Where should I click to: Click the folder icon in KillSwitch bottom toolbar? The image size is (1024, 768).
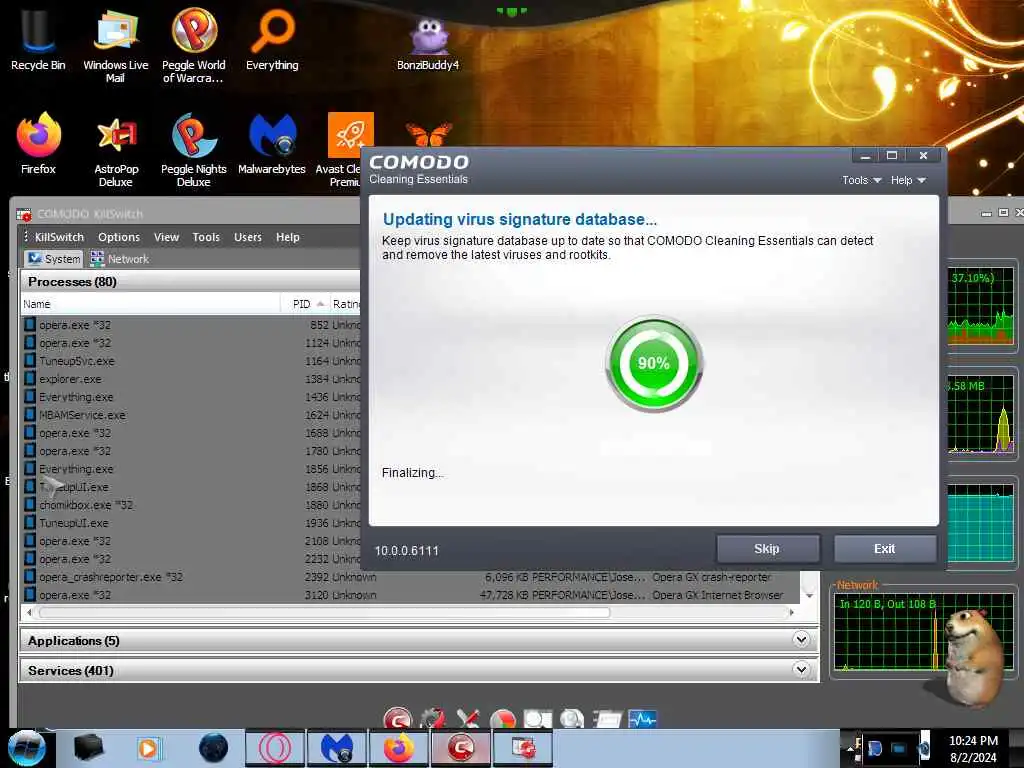coord(607,720)
